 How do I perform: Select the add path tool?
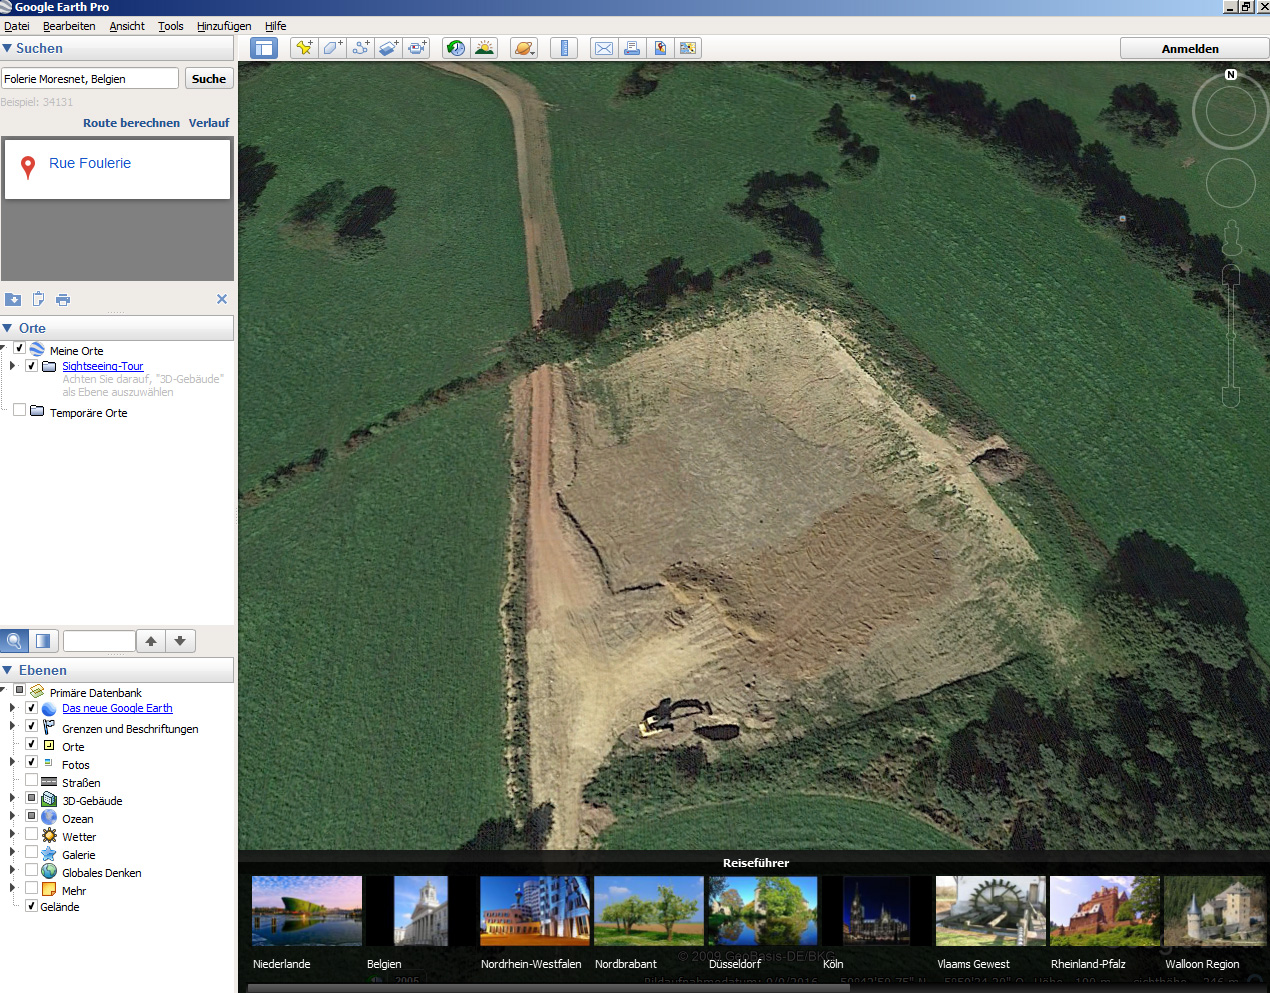[x=360, y=48]
